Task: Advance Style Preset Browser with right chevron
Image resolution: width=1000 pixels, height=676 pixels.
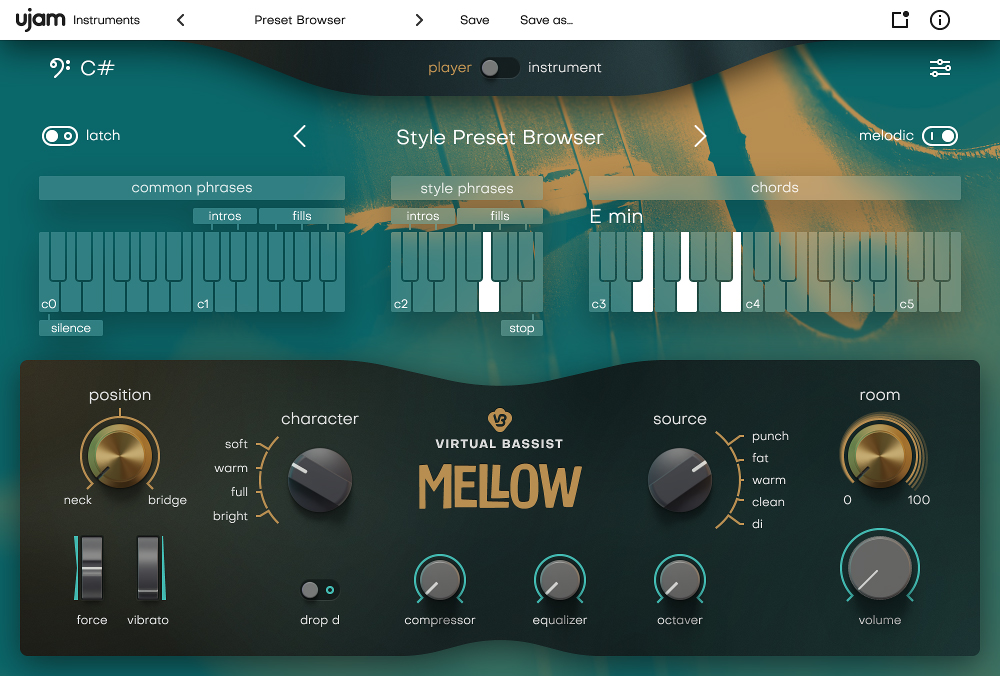Action: 700,136
